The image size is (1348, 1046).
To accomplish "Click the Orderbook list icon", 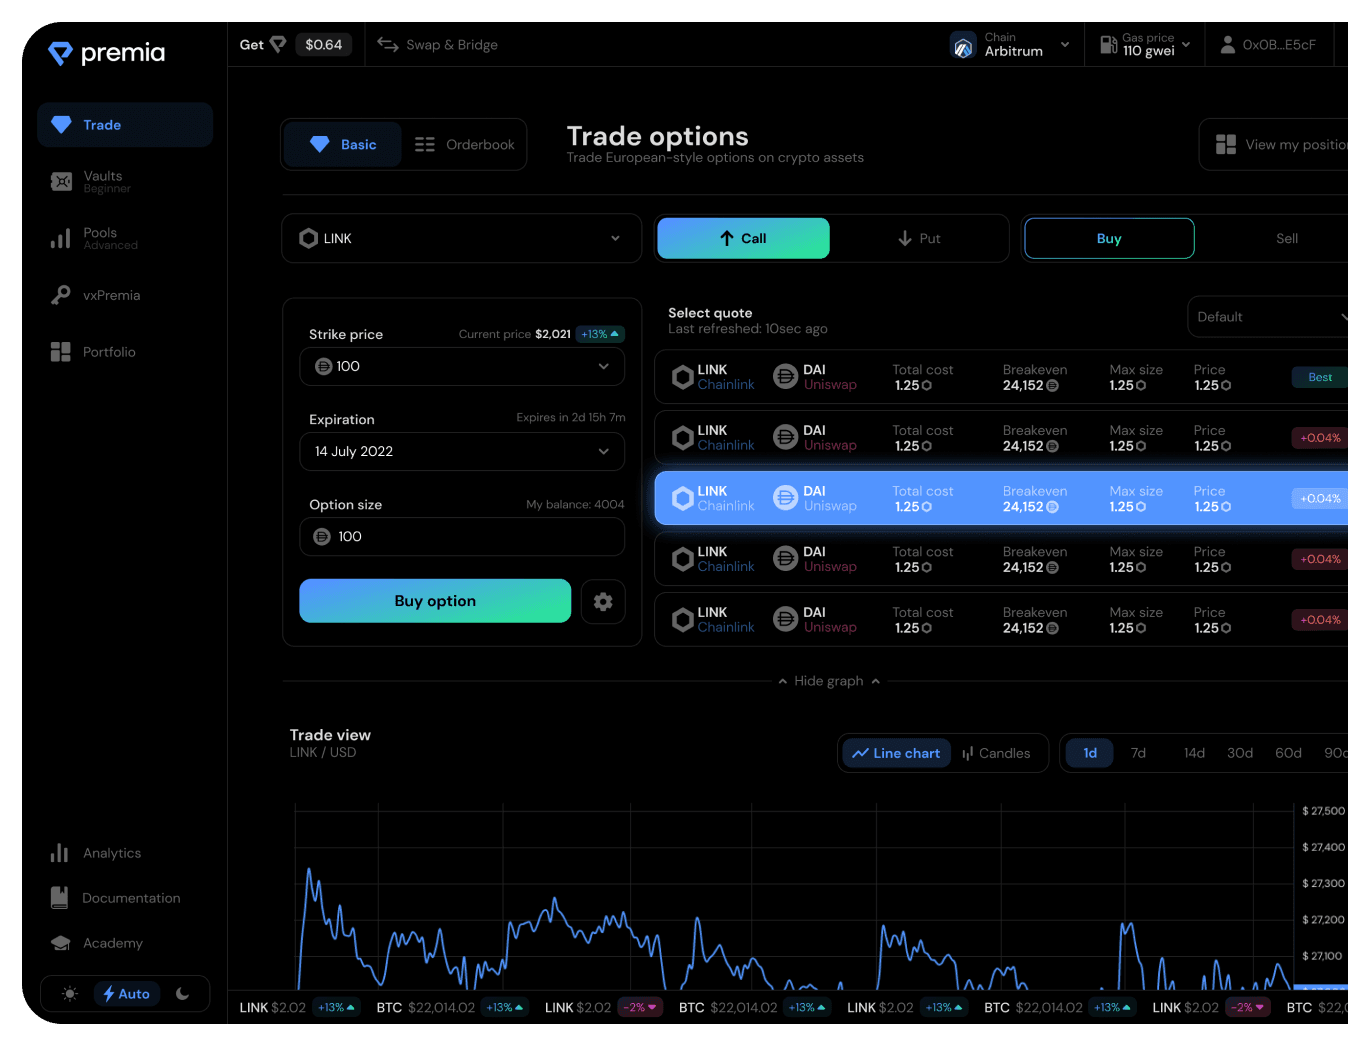I will 425,145.
